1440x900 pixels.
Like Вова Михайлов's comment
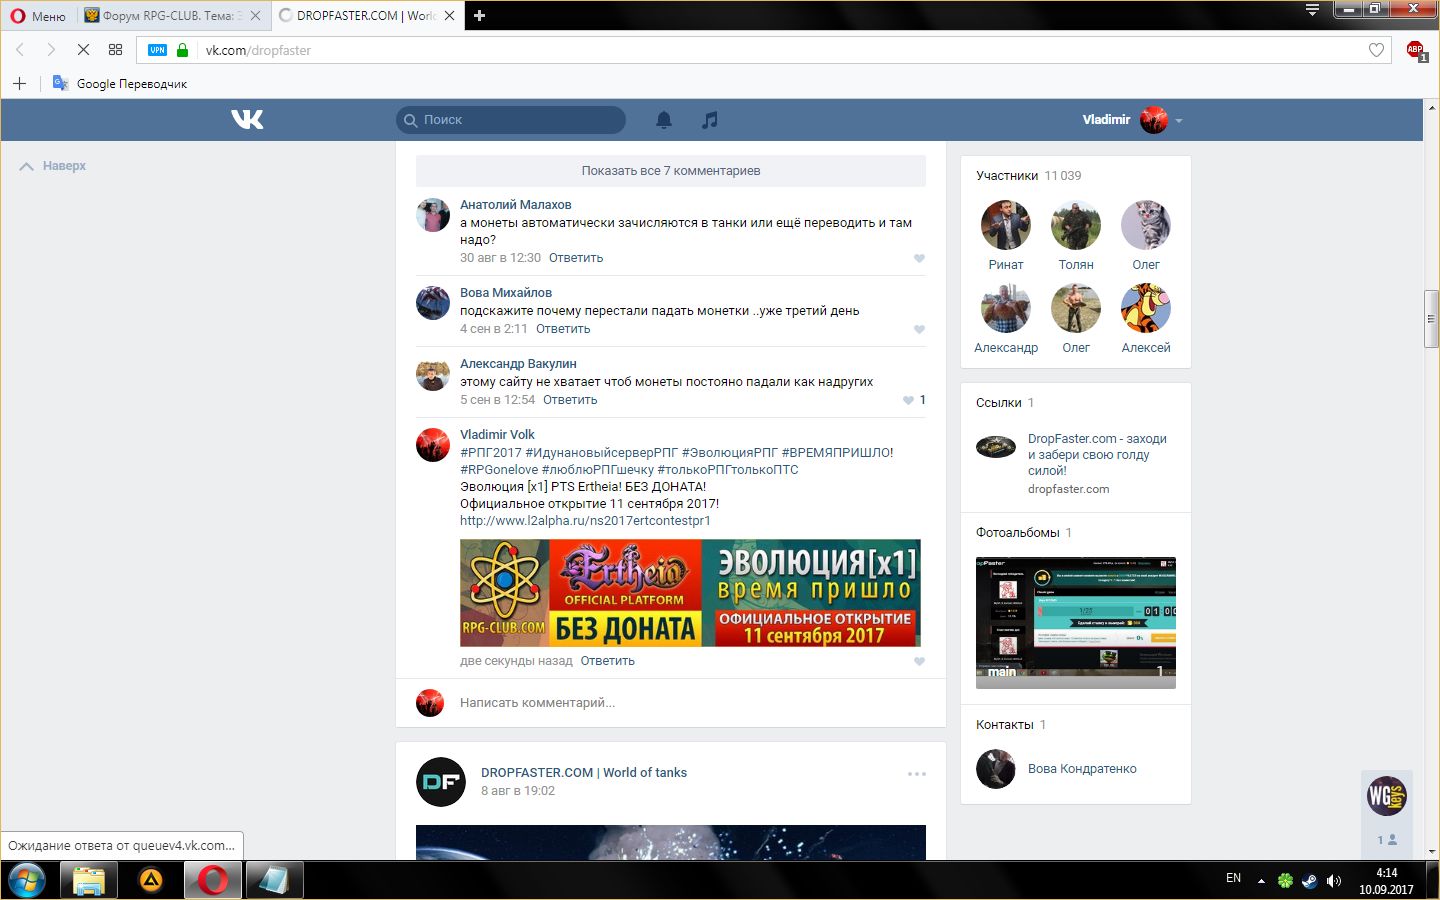[919, 329]
